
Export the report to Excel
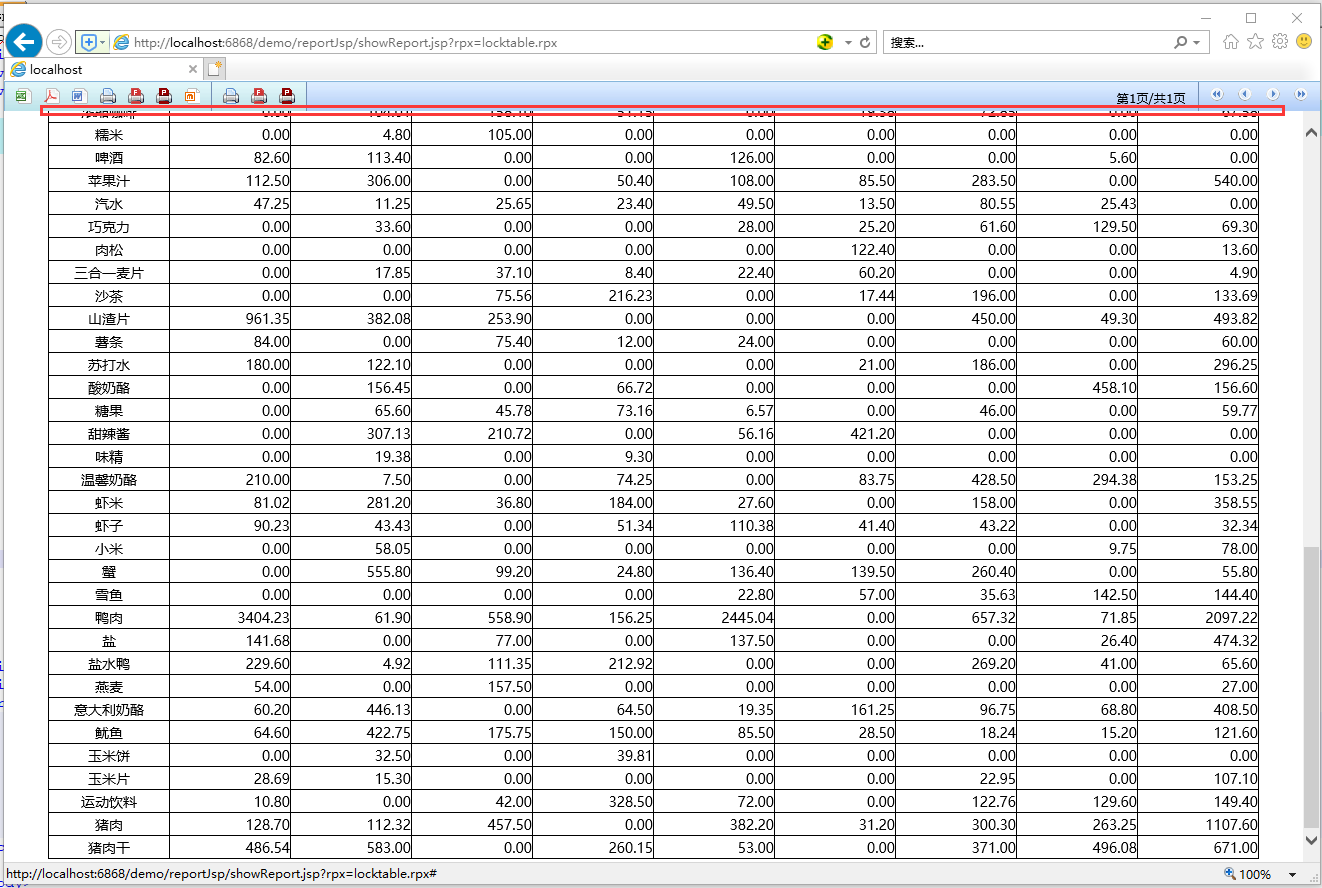click(x=22, y=96)
